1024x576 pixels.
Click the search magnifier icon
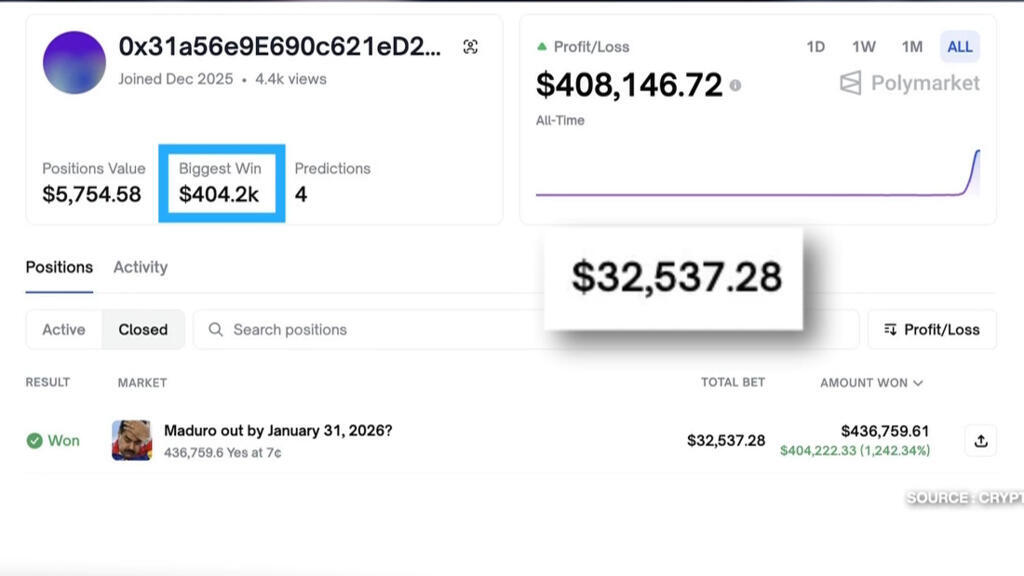coord(215,329)
